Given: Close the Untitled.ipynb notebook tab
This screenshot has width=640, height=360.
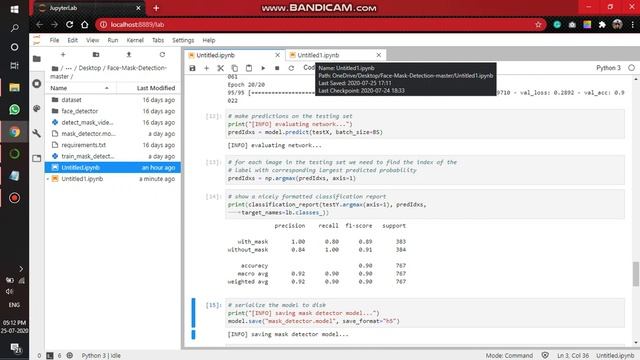Looking at the screenshot, I should (x=278, y=55).
